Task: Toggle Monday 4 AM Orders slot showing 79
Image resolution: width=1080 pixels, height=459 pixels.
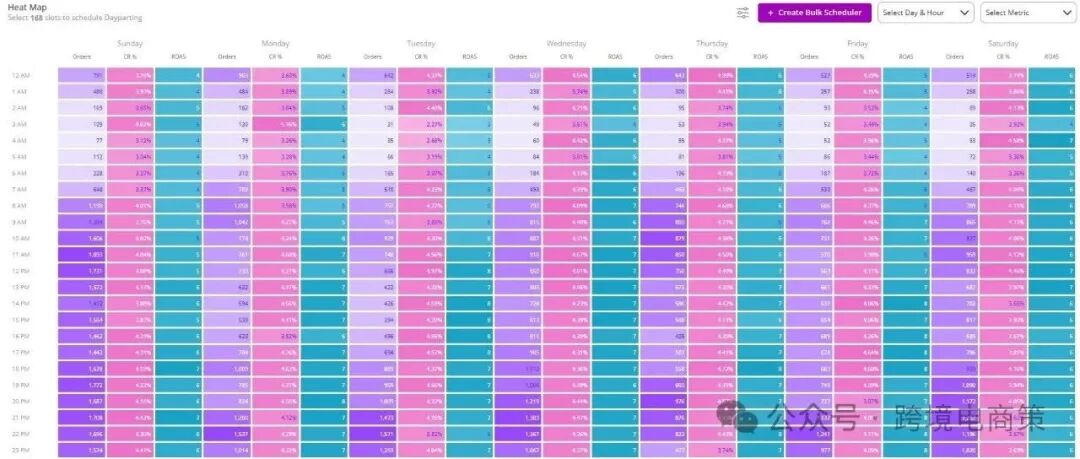Action: (x=227, y=141)
